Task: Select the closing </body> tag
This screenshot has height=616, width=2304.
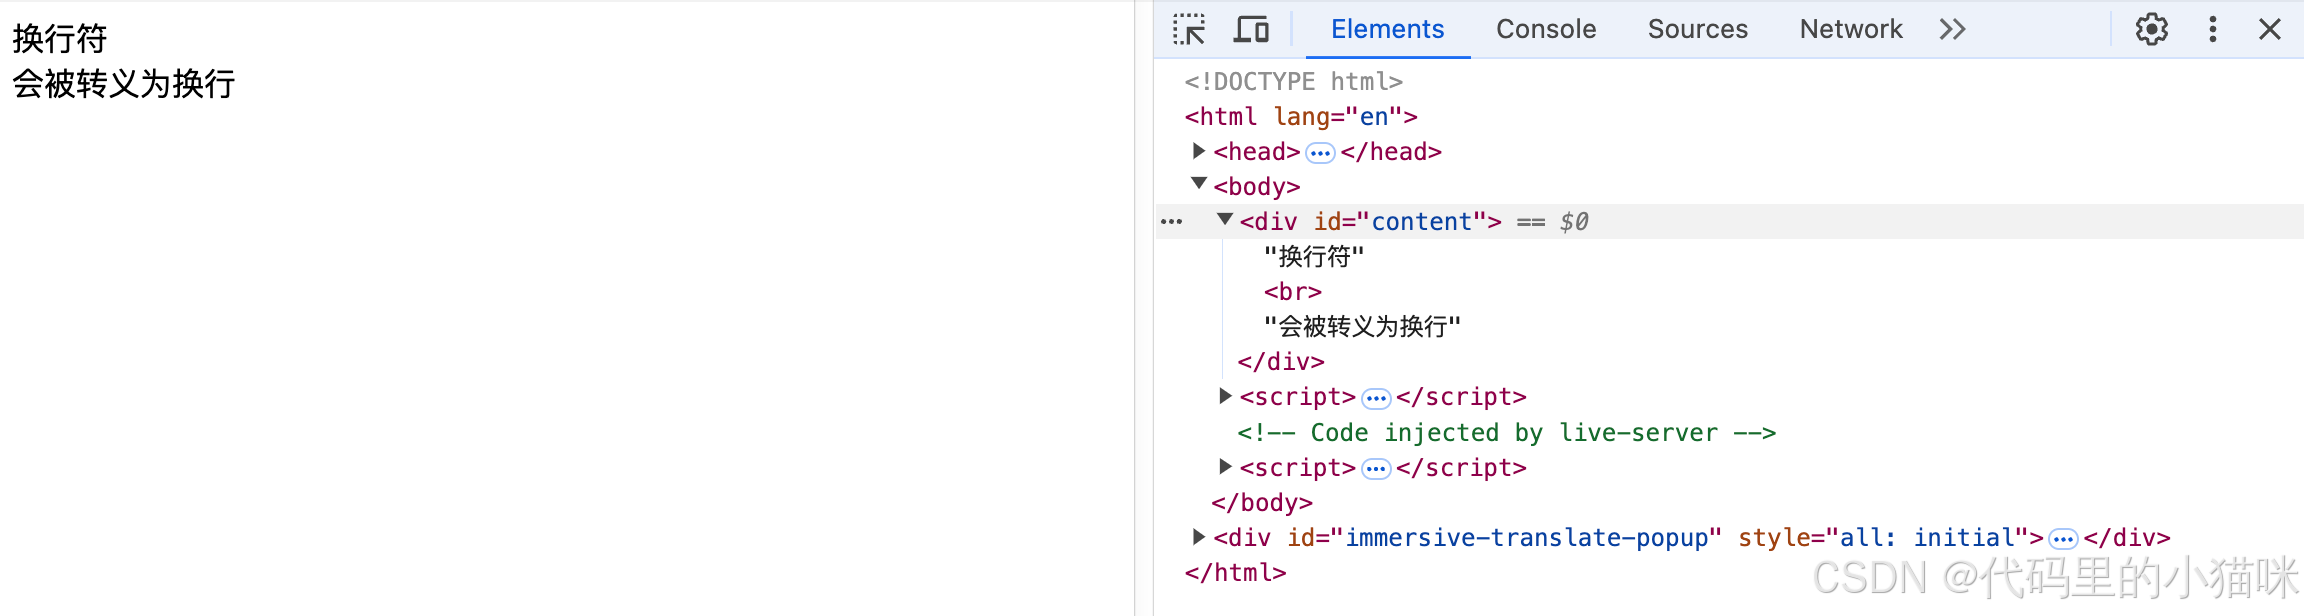Action: pyautogui.click(x=1262, y=502)
